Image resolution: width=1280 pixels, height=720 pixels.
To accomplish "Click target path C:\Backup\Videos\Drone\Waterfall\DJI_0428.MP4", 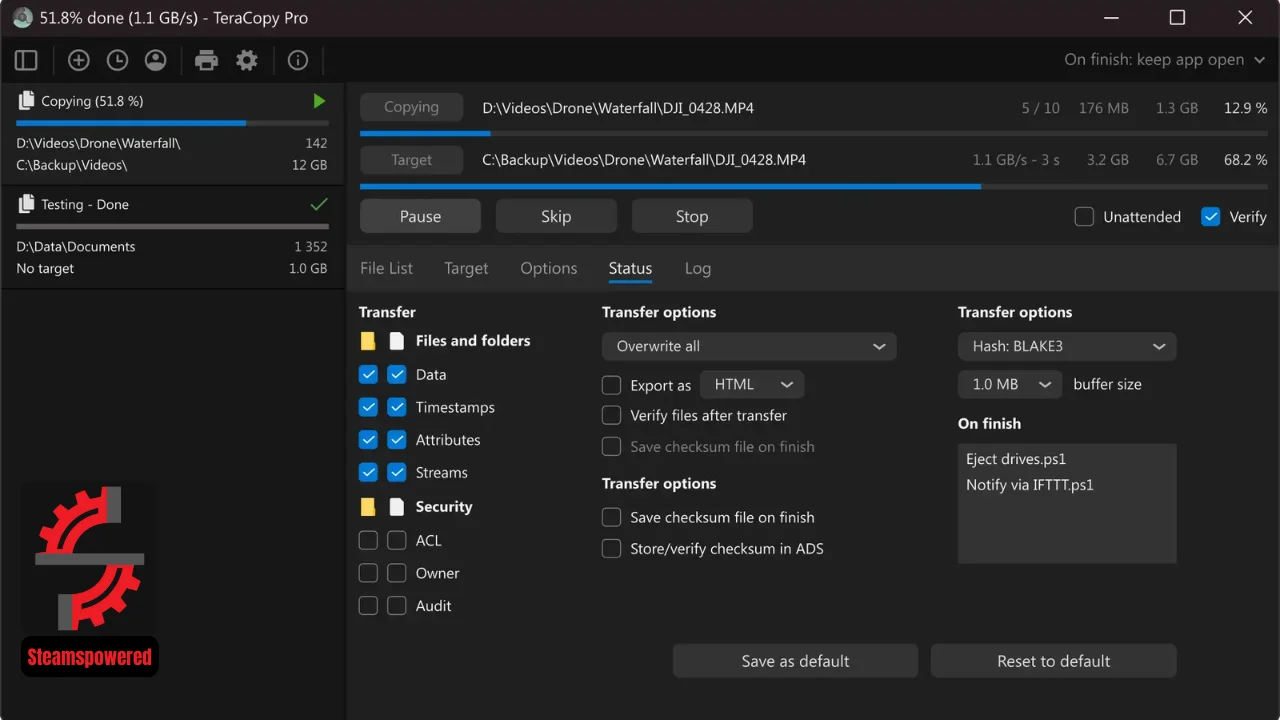I will tap(644, 160).
